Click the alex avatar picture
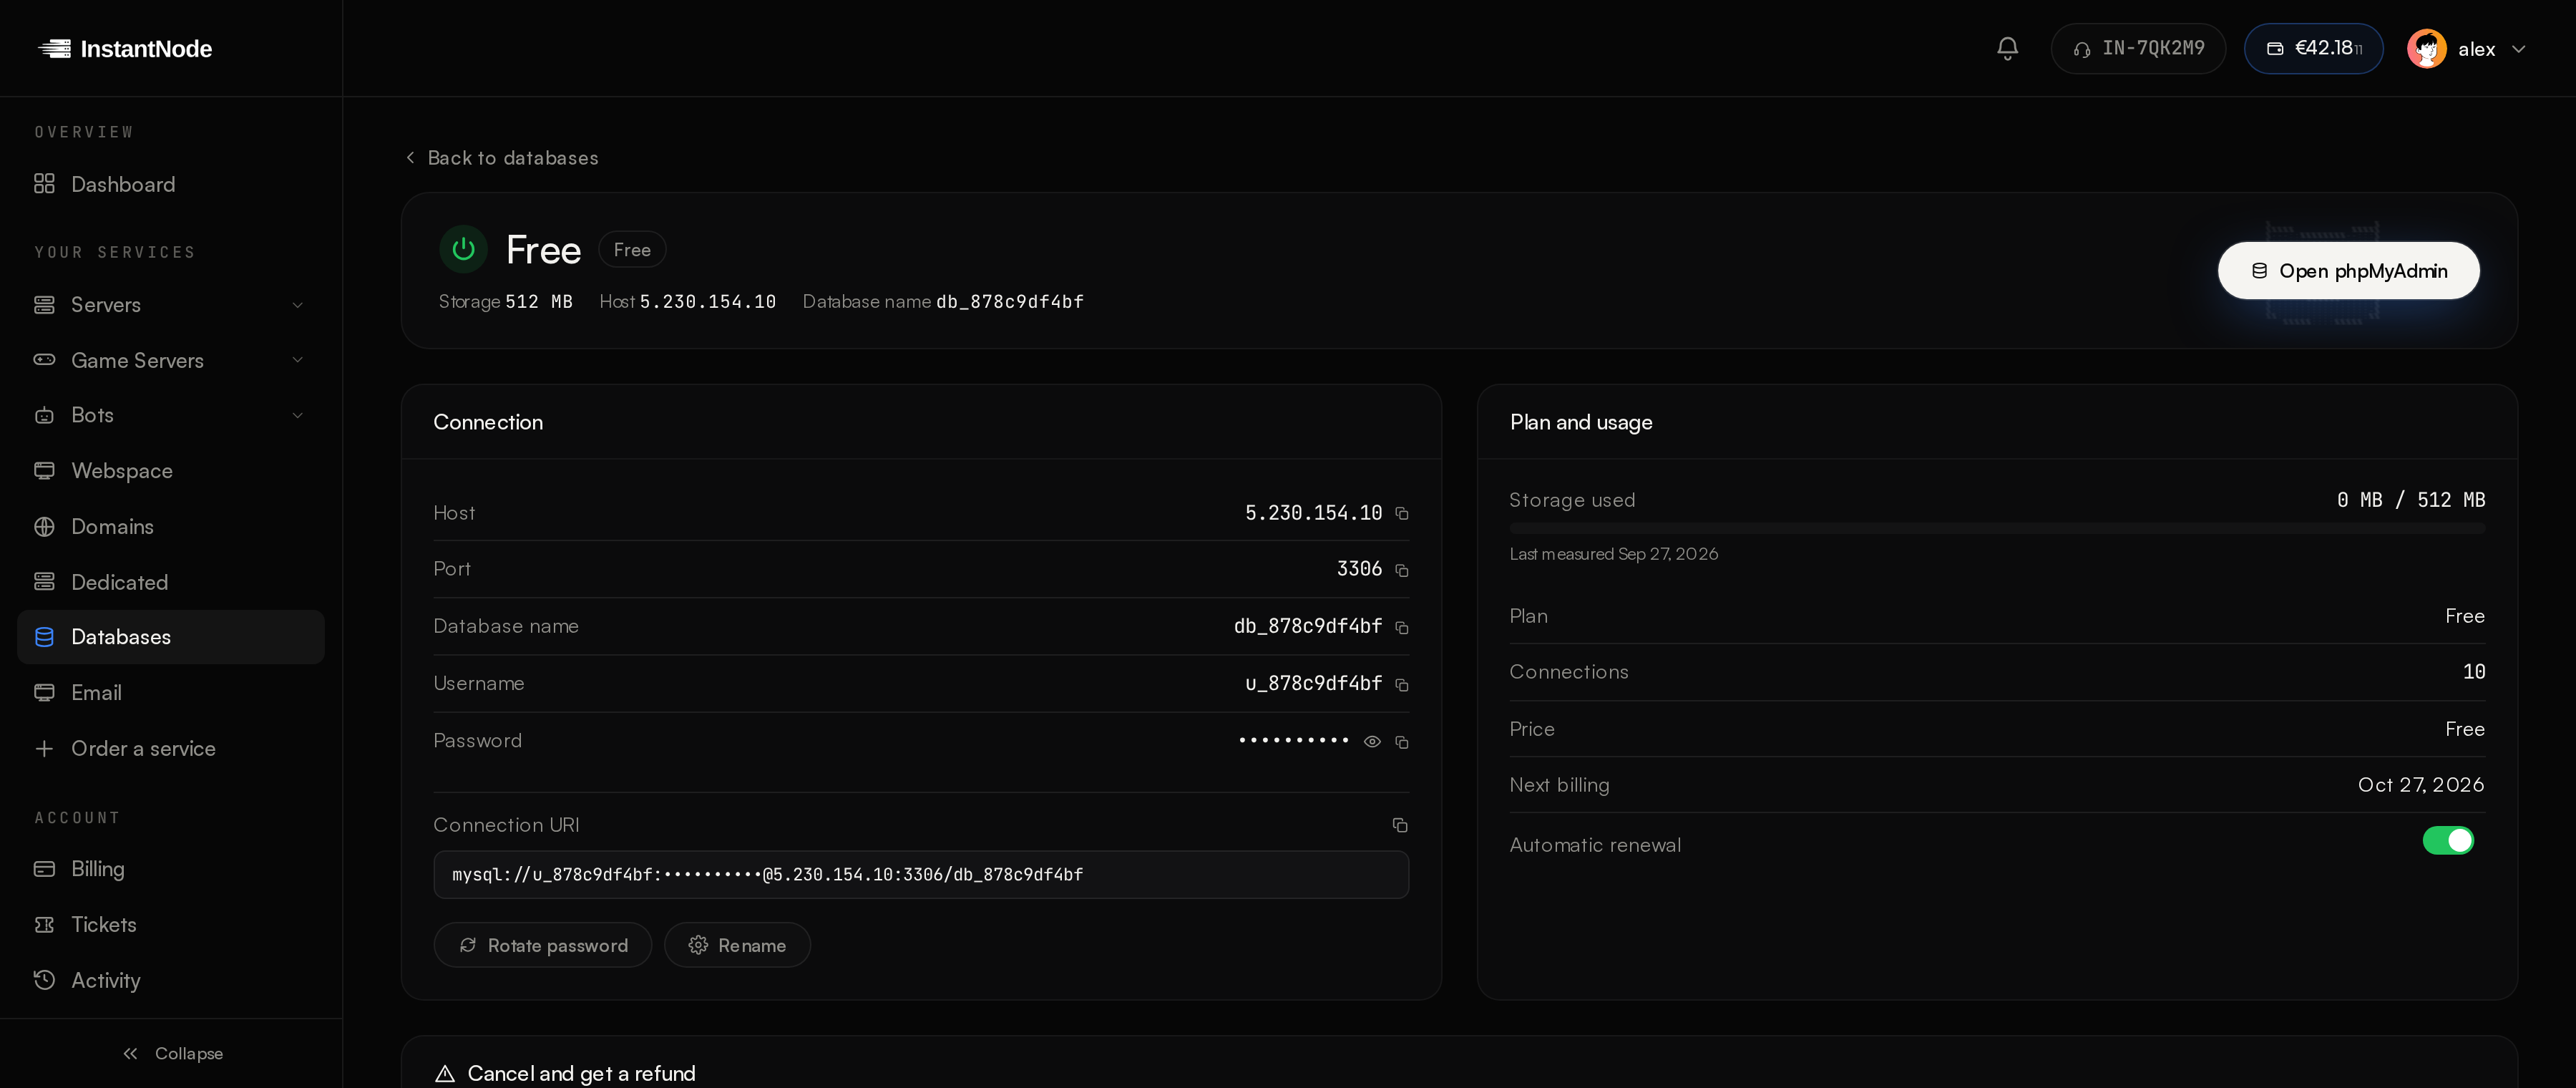This screenshot has height=1088, width=2576. tap(2426, 48)
